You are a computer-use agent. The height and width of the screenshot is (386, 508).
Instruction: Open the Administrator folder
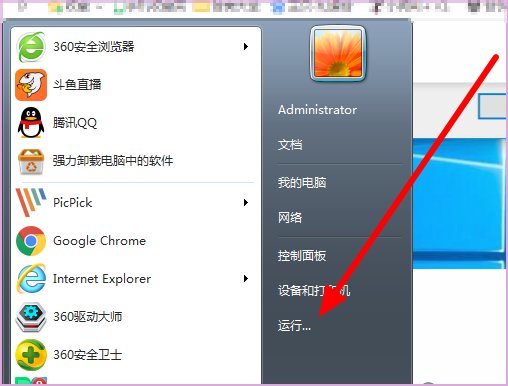click(x=317, y=110)
